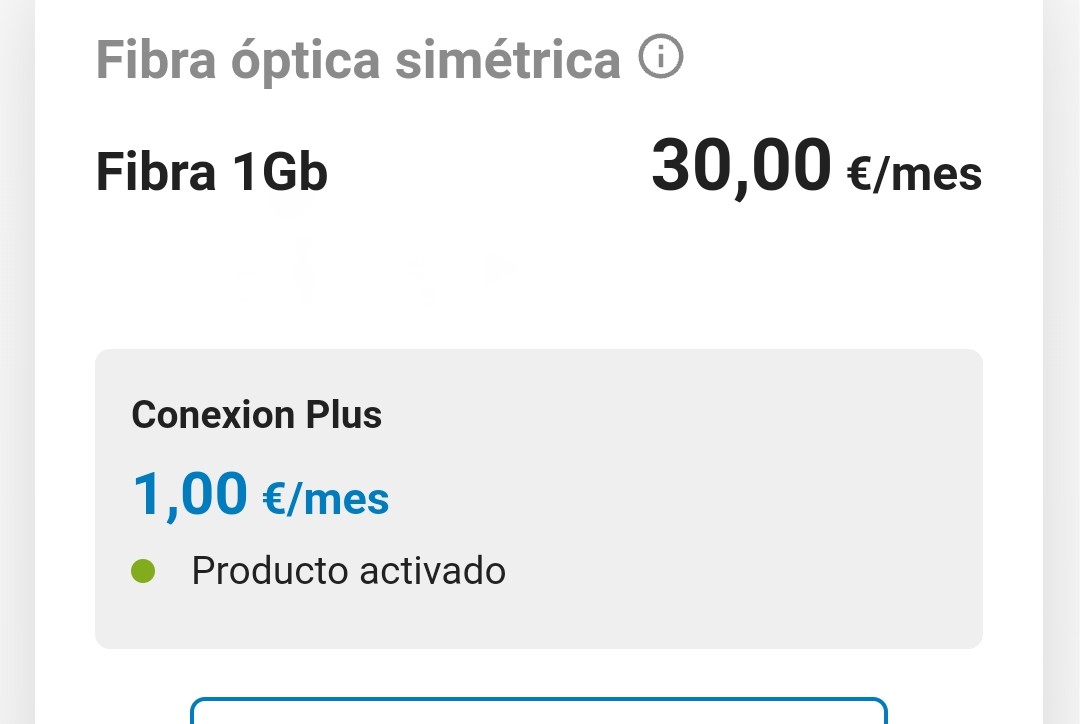1080x724 pixels.
Task: Click the green Producto activado status dot
Action: [143, 570]
